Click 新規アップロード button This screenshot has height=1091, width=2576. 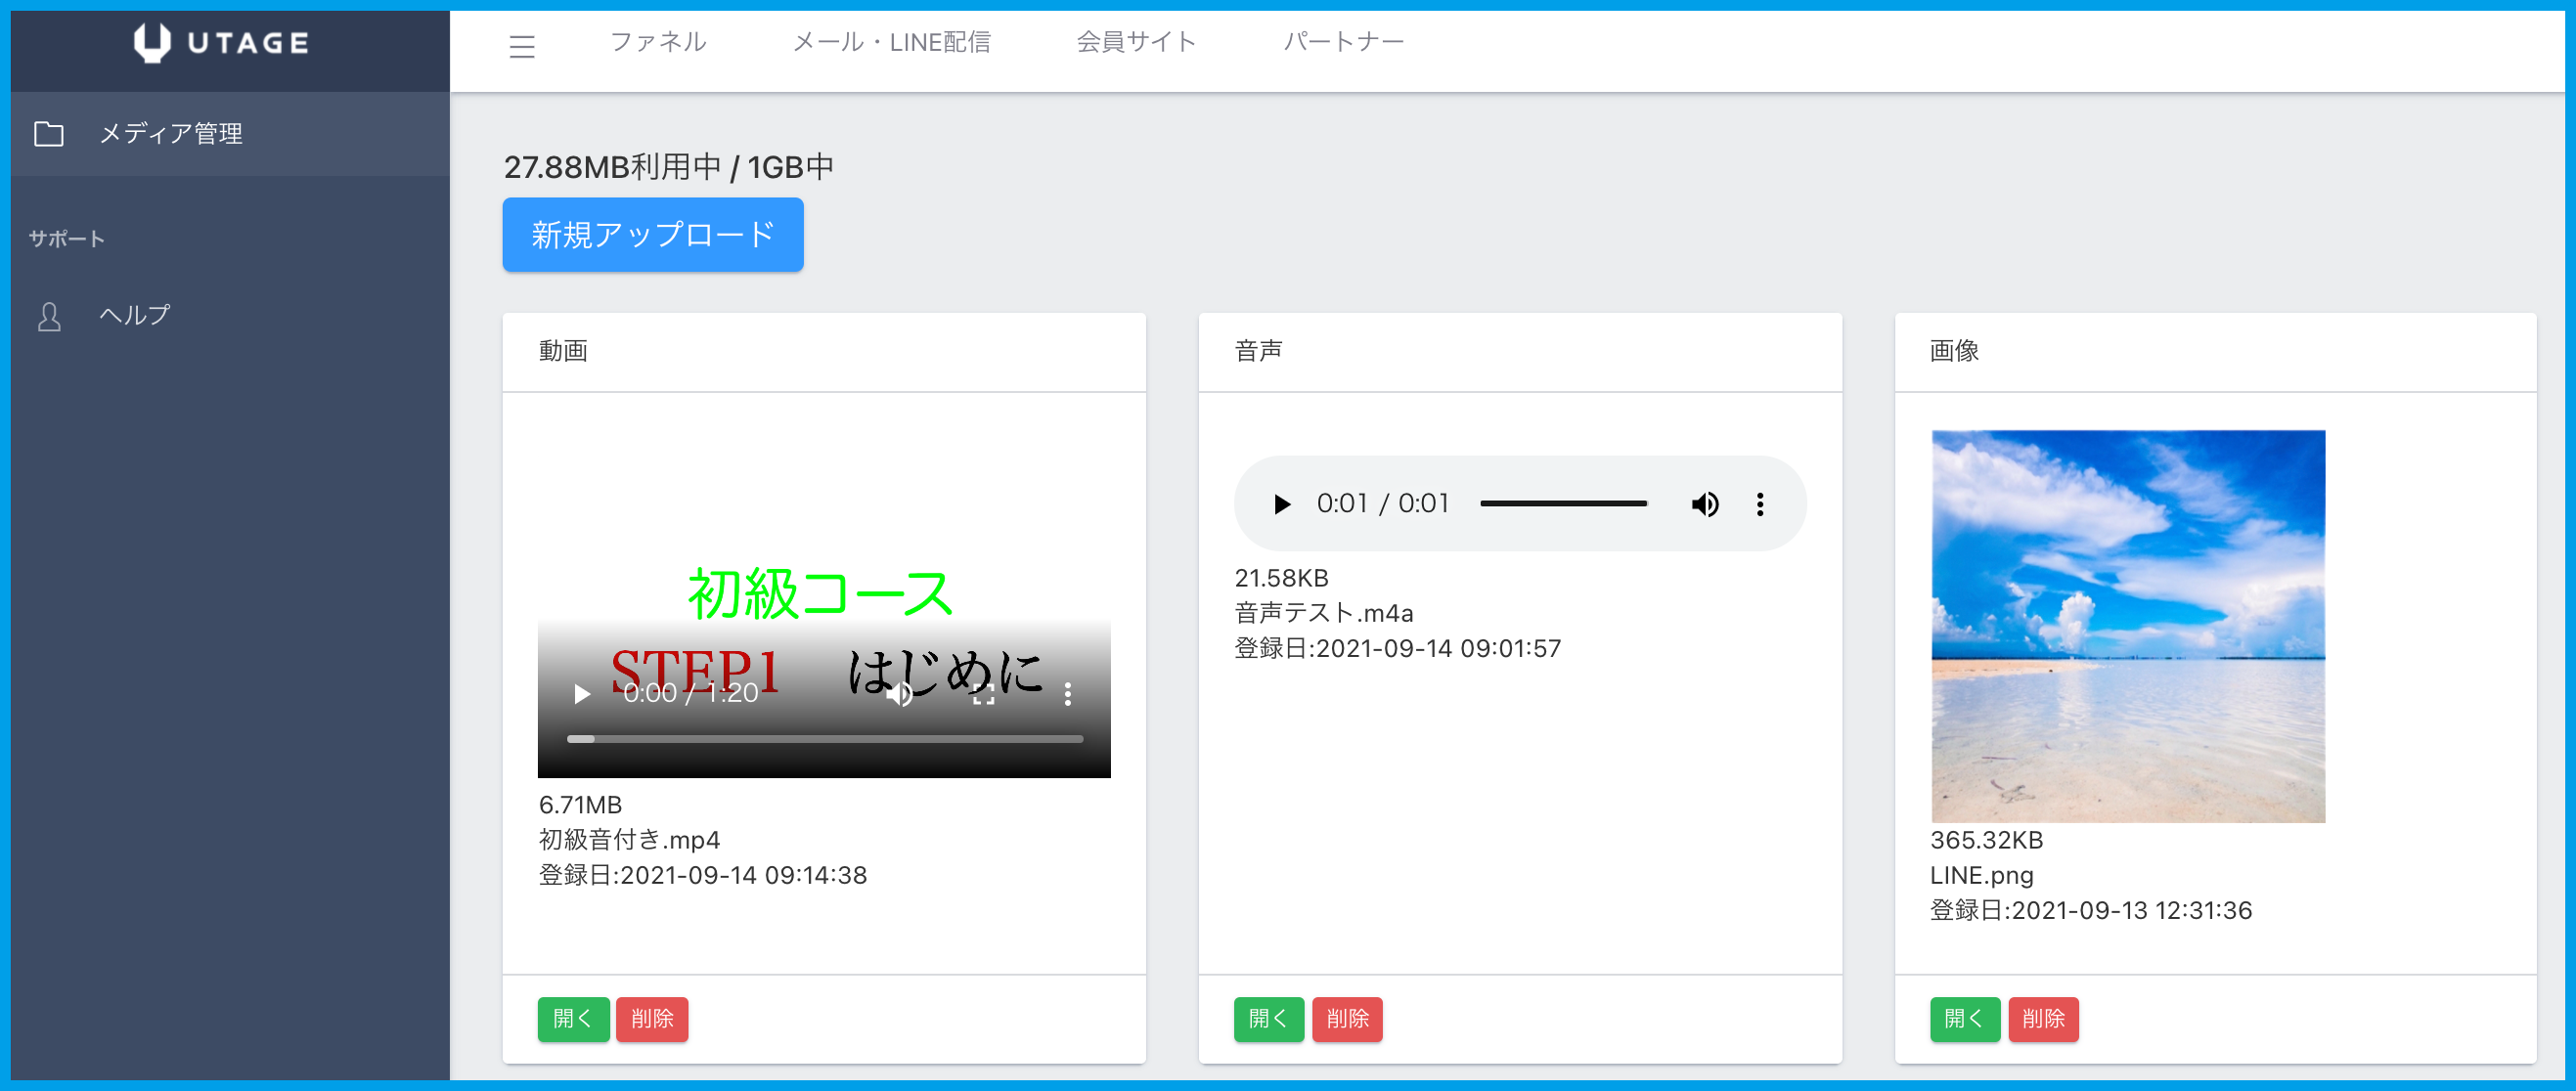point(653,234)
